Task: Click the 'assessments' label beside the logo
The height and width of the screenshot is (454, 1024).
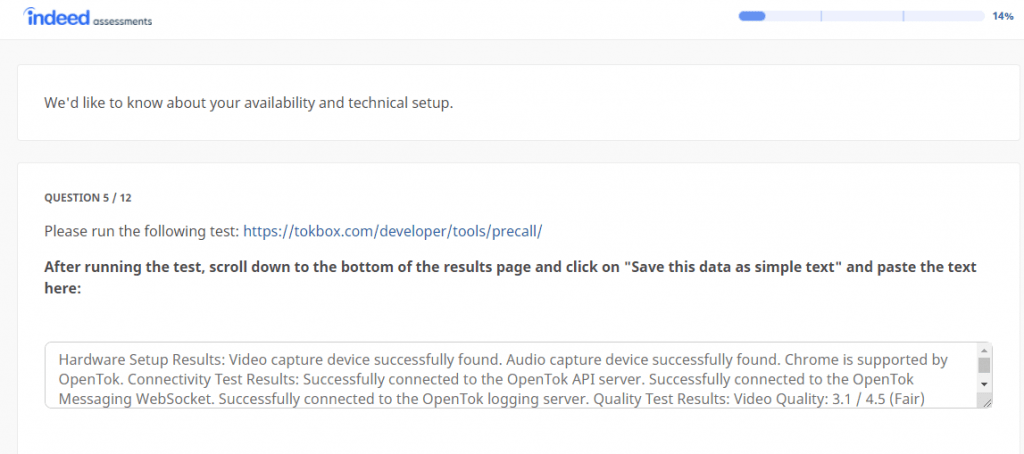Action: coord(125,21)
